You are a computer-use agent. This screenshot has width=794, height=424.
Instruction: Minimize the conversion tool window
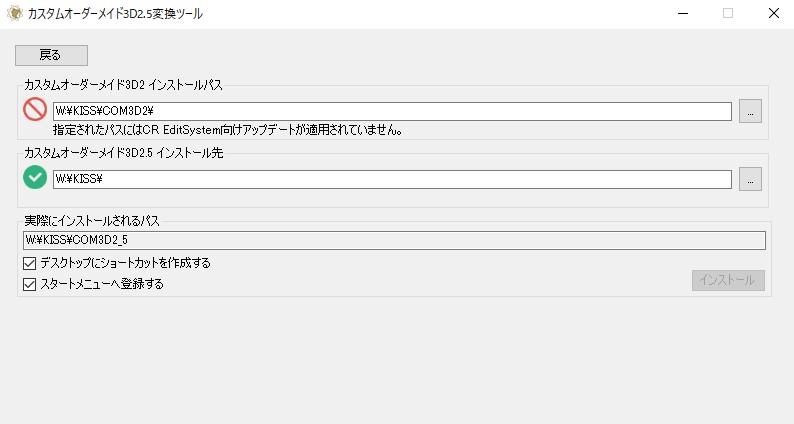tap(683, 14)
